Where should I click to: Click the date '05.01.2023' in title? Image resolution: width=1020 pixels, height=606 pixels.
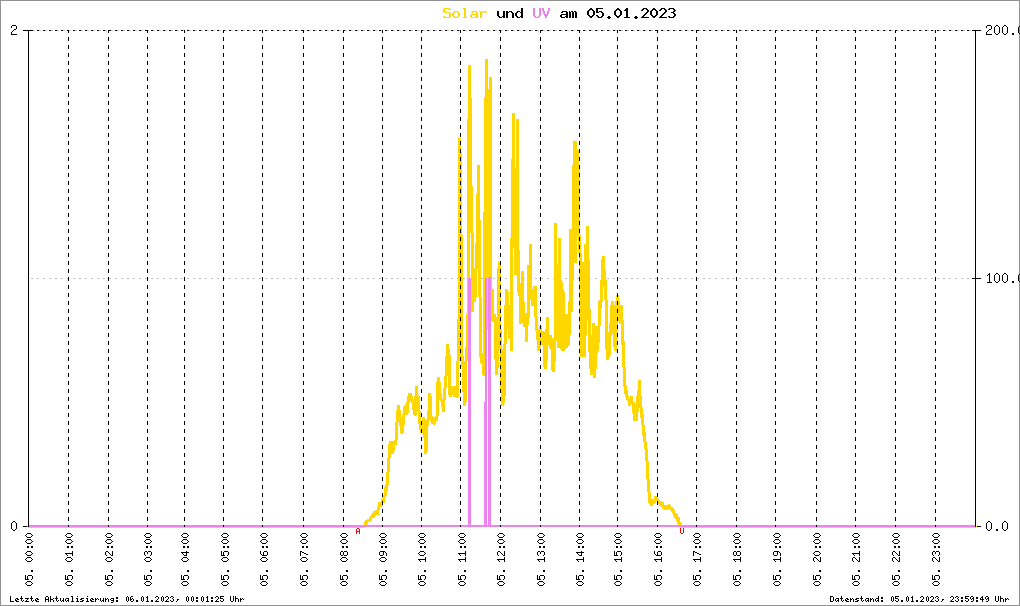point(631,13)
